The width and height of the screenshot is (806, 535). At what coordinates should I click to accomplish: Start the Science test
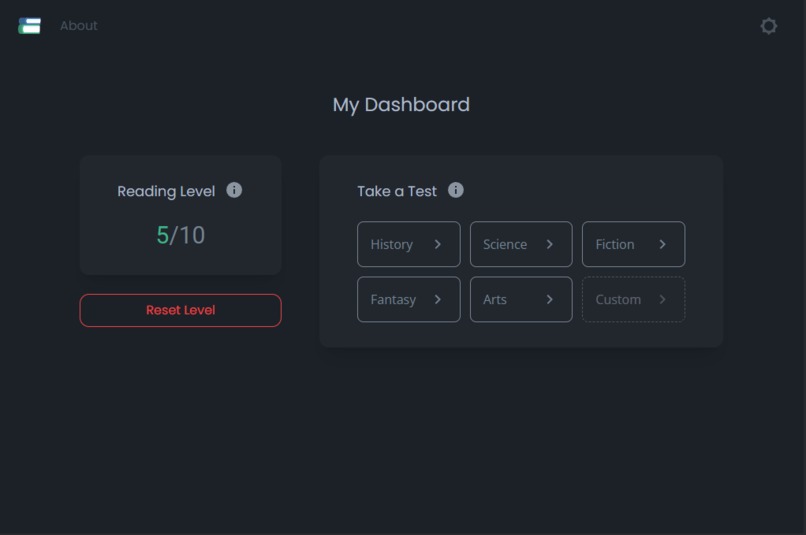coord(520,244)
